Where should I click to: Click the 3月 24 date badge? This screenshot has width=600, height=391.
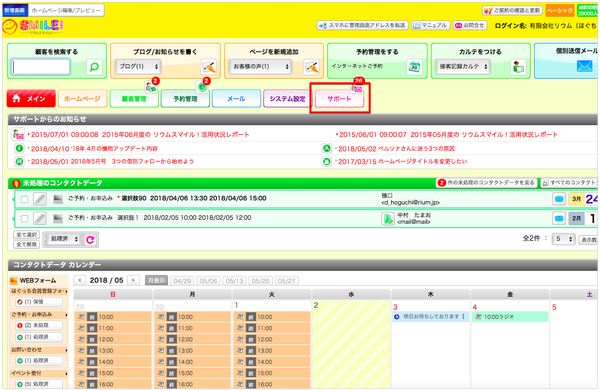[584, 199]
